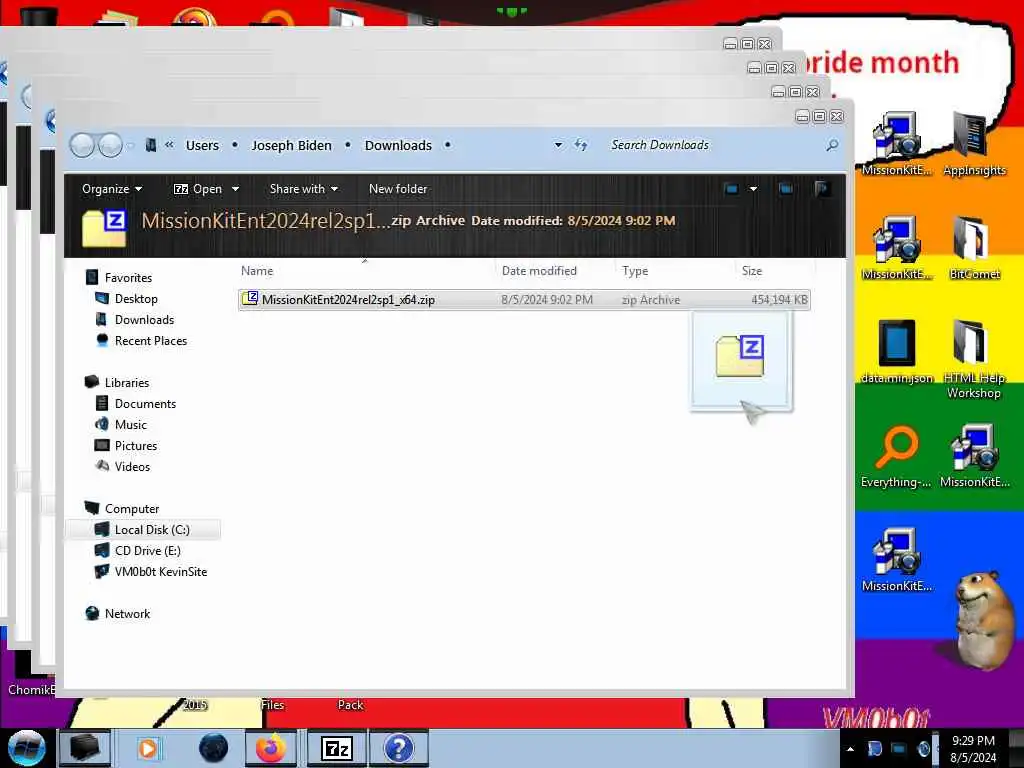Image resolution: width=1024 pixels, height=768 pixels.
Task: Click the 7-Zip taskbar button
Action: coord(338,748)
